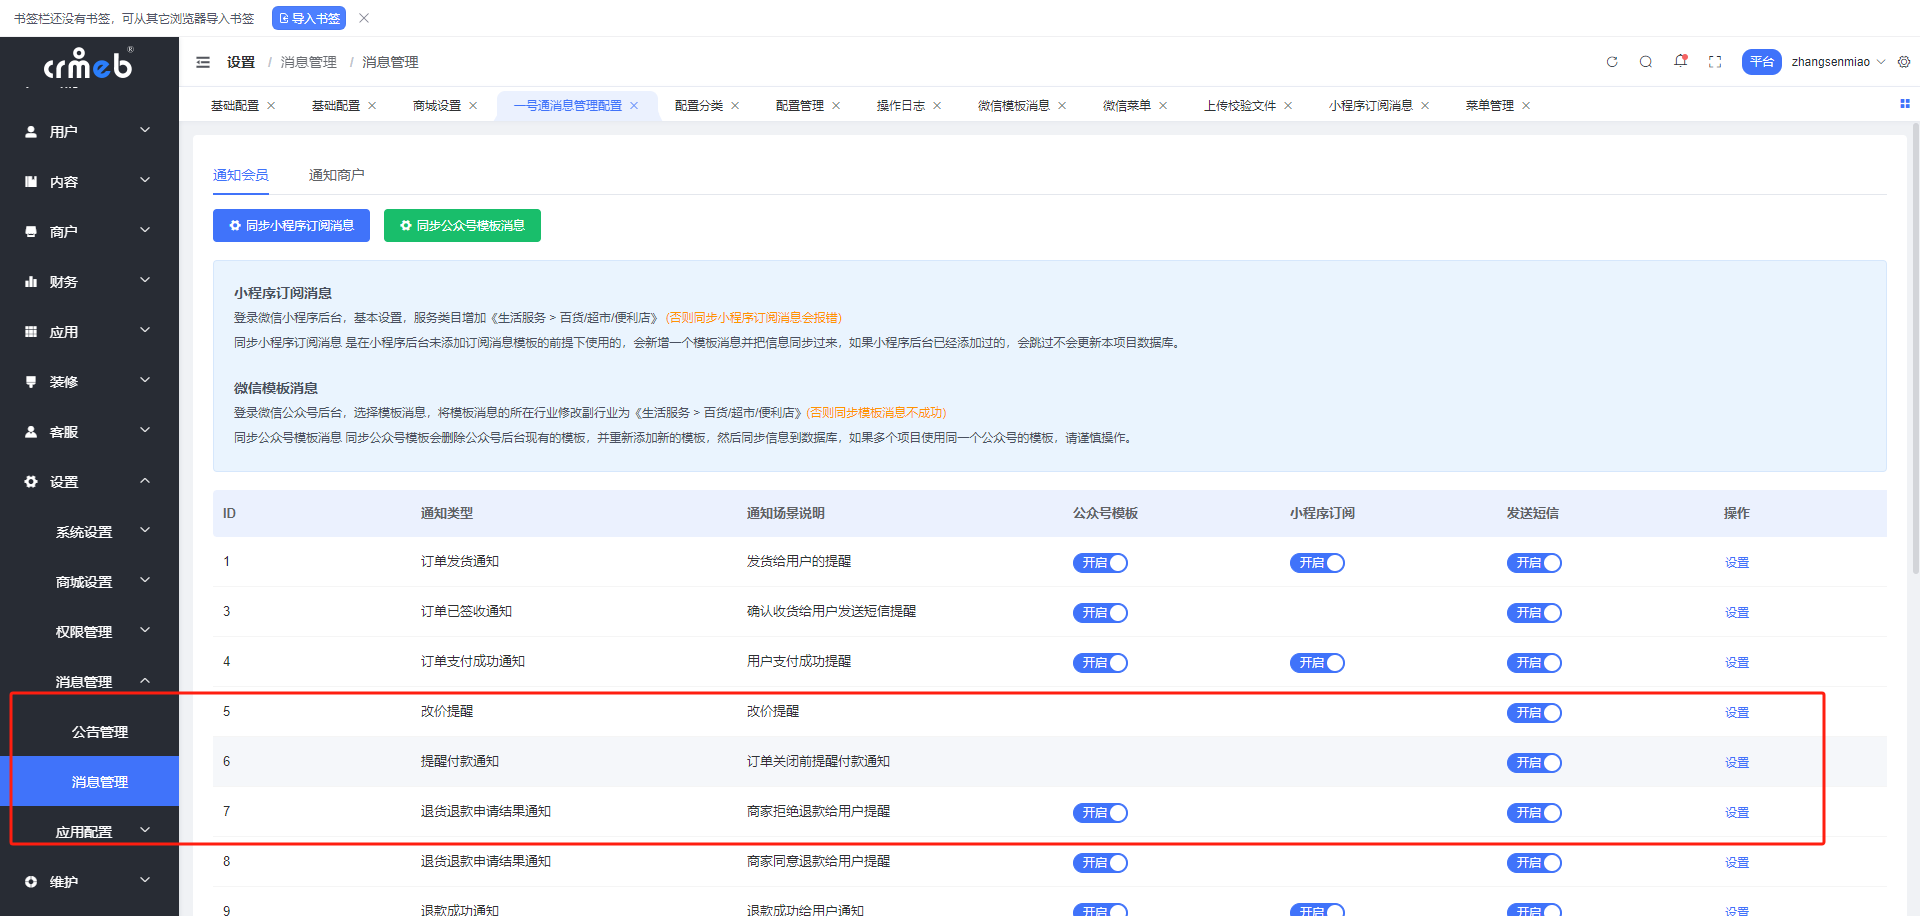Image resolution: width=1920 pixels, height=916 pixels.
Task: Click 导入书签 button
Action: (x=309, y=18)
